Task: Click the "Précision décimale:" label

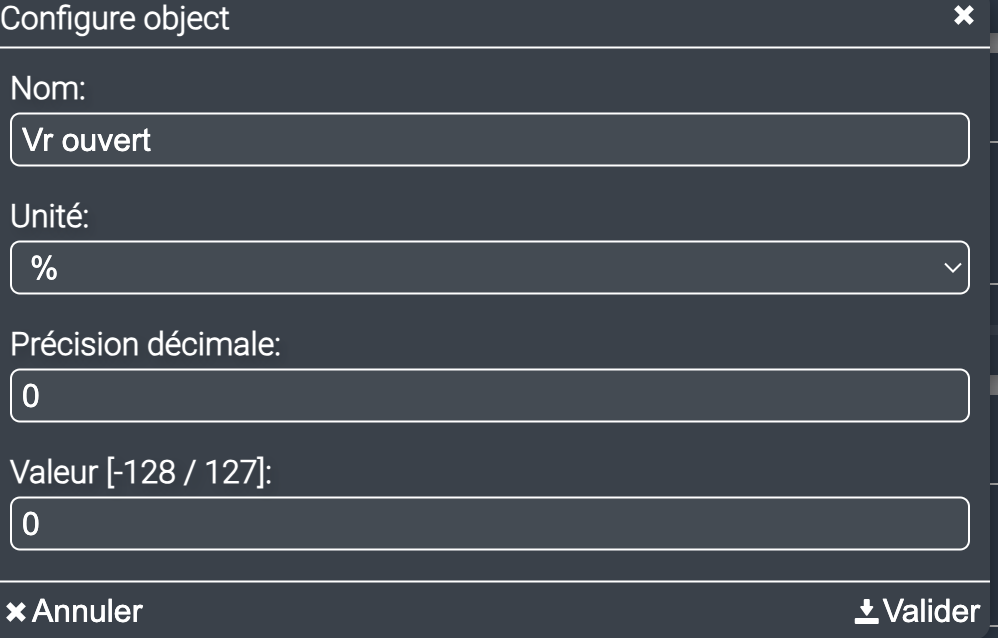Action: [147, 345]
